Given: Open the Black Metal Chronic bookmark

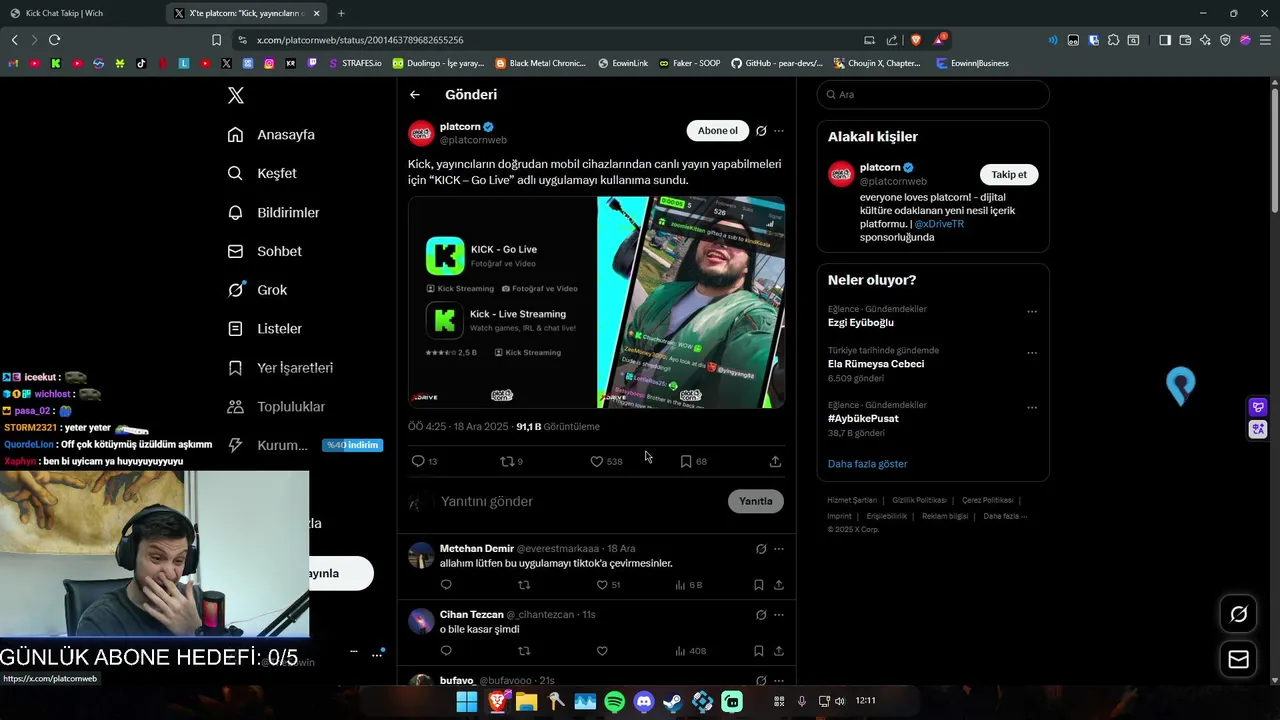Looking at the screenshot, I should click(541, 63).
